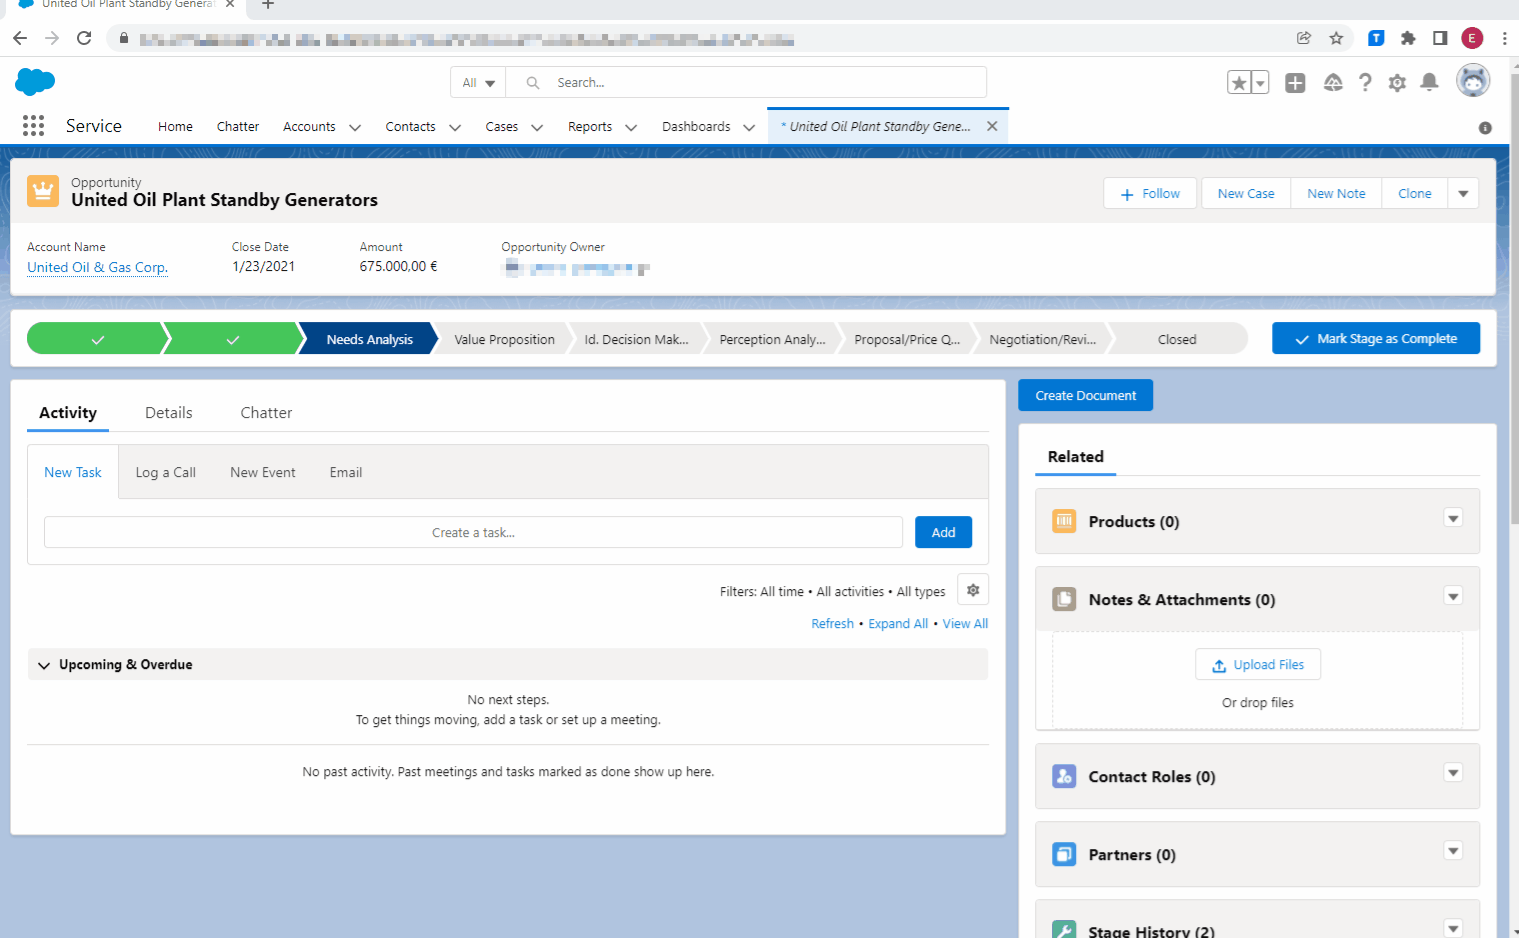This screenshot has height=938, width=1519.
Task: Click the activity filter settings gear
Action: pos(973,590)
